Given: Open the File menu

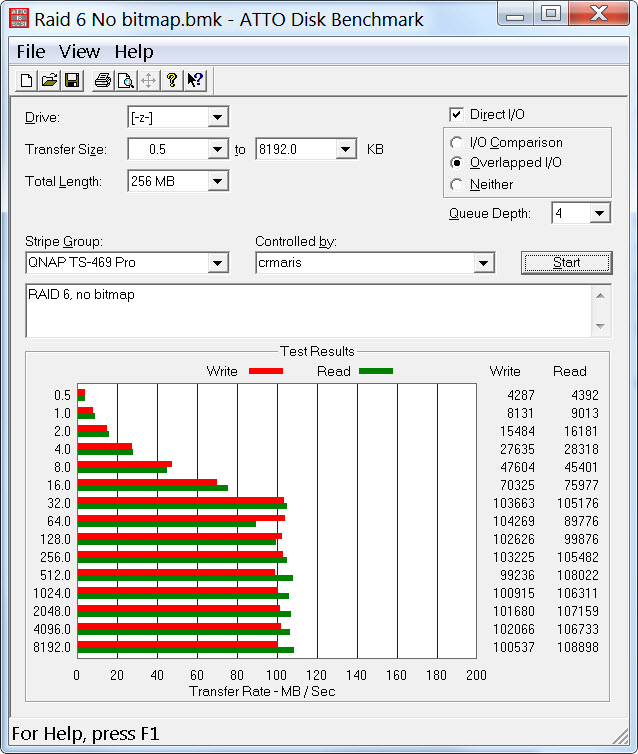Looking at the screenshot, I should pyautogui.click(x=31, y=51).
